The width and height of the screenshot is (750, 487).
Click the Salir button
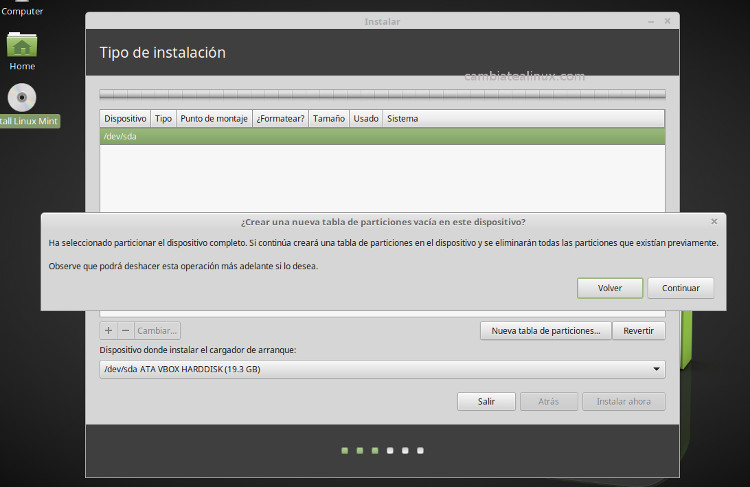click(x=486, y=401)
